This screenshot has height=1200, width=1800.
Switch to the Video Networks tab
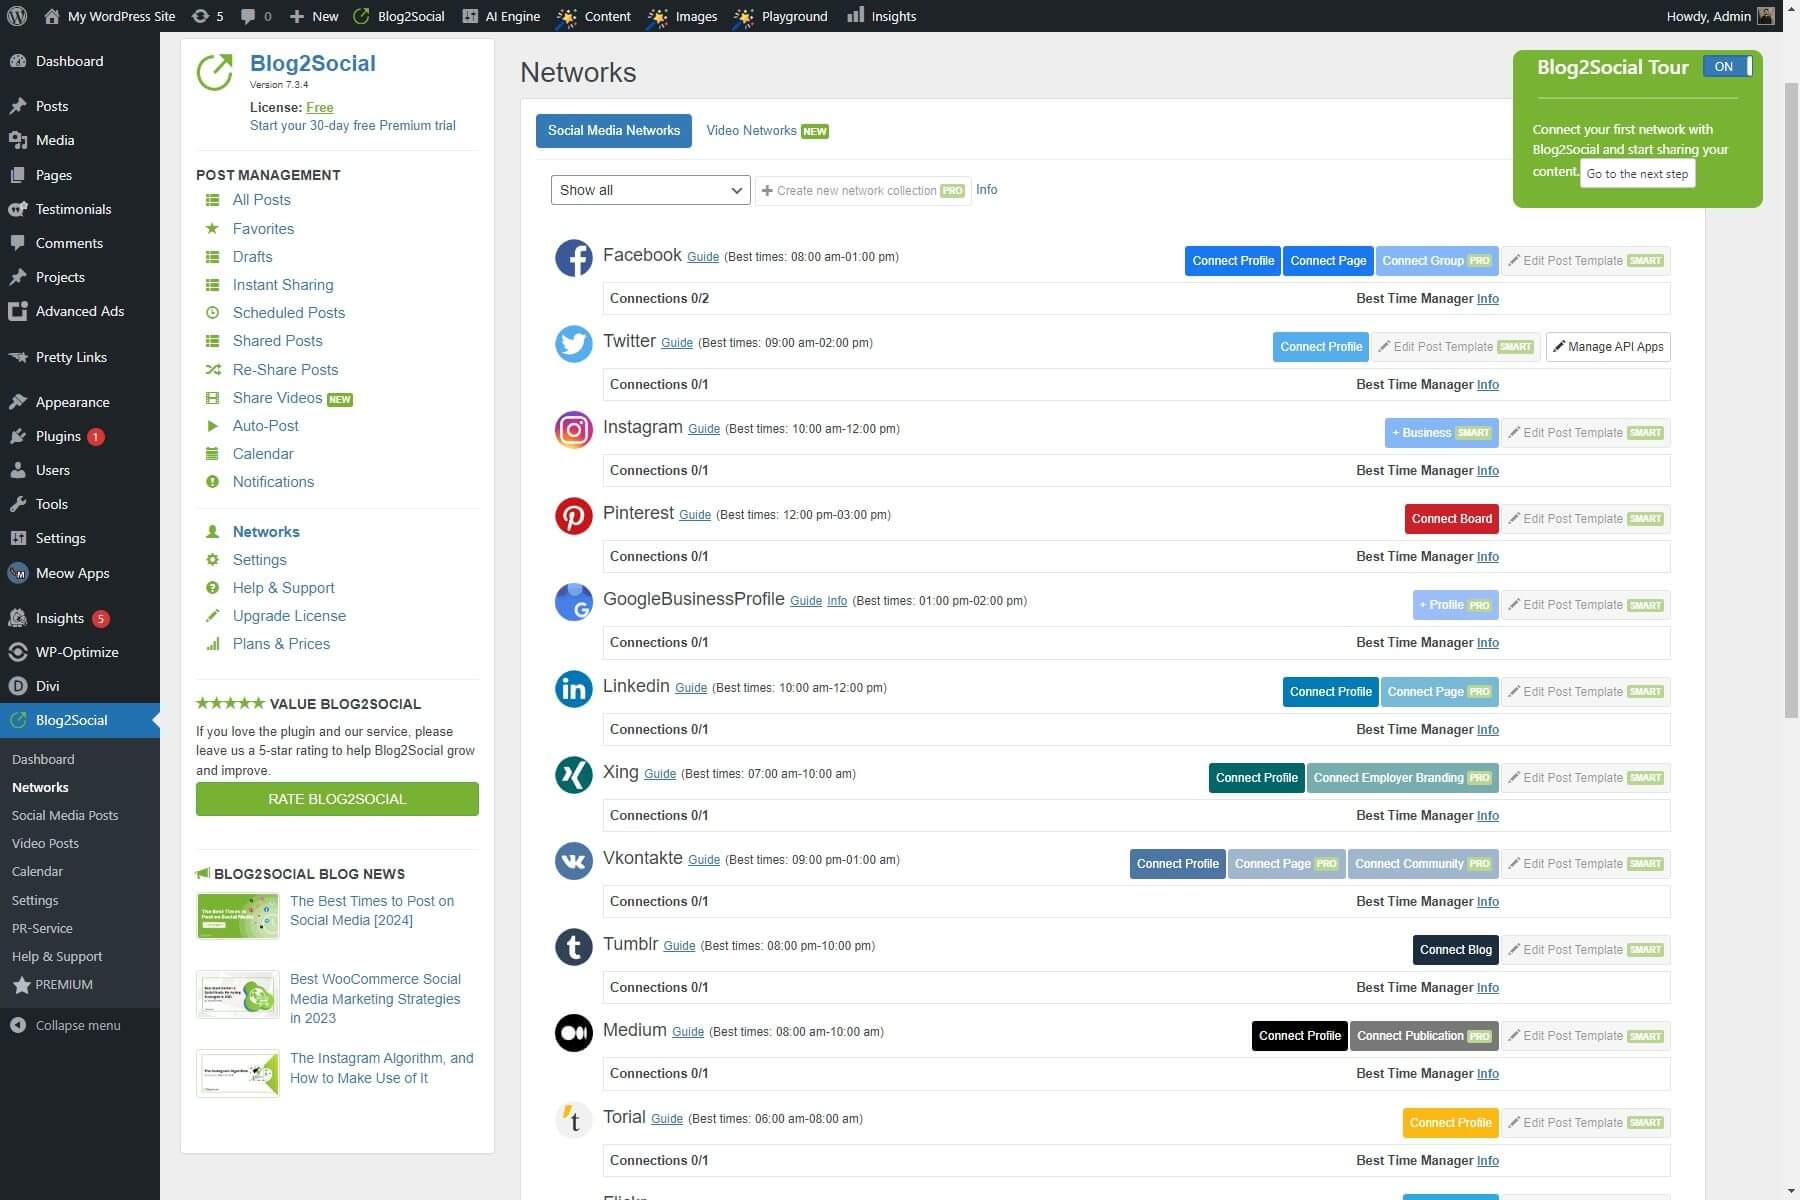click(x=767, y=131)
